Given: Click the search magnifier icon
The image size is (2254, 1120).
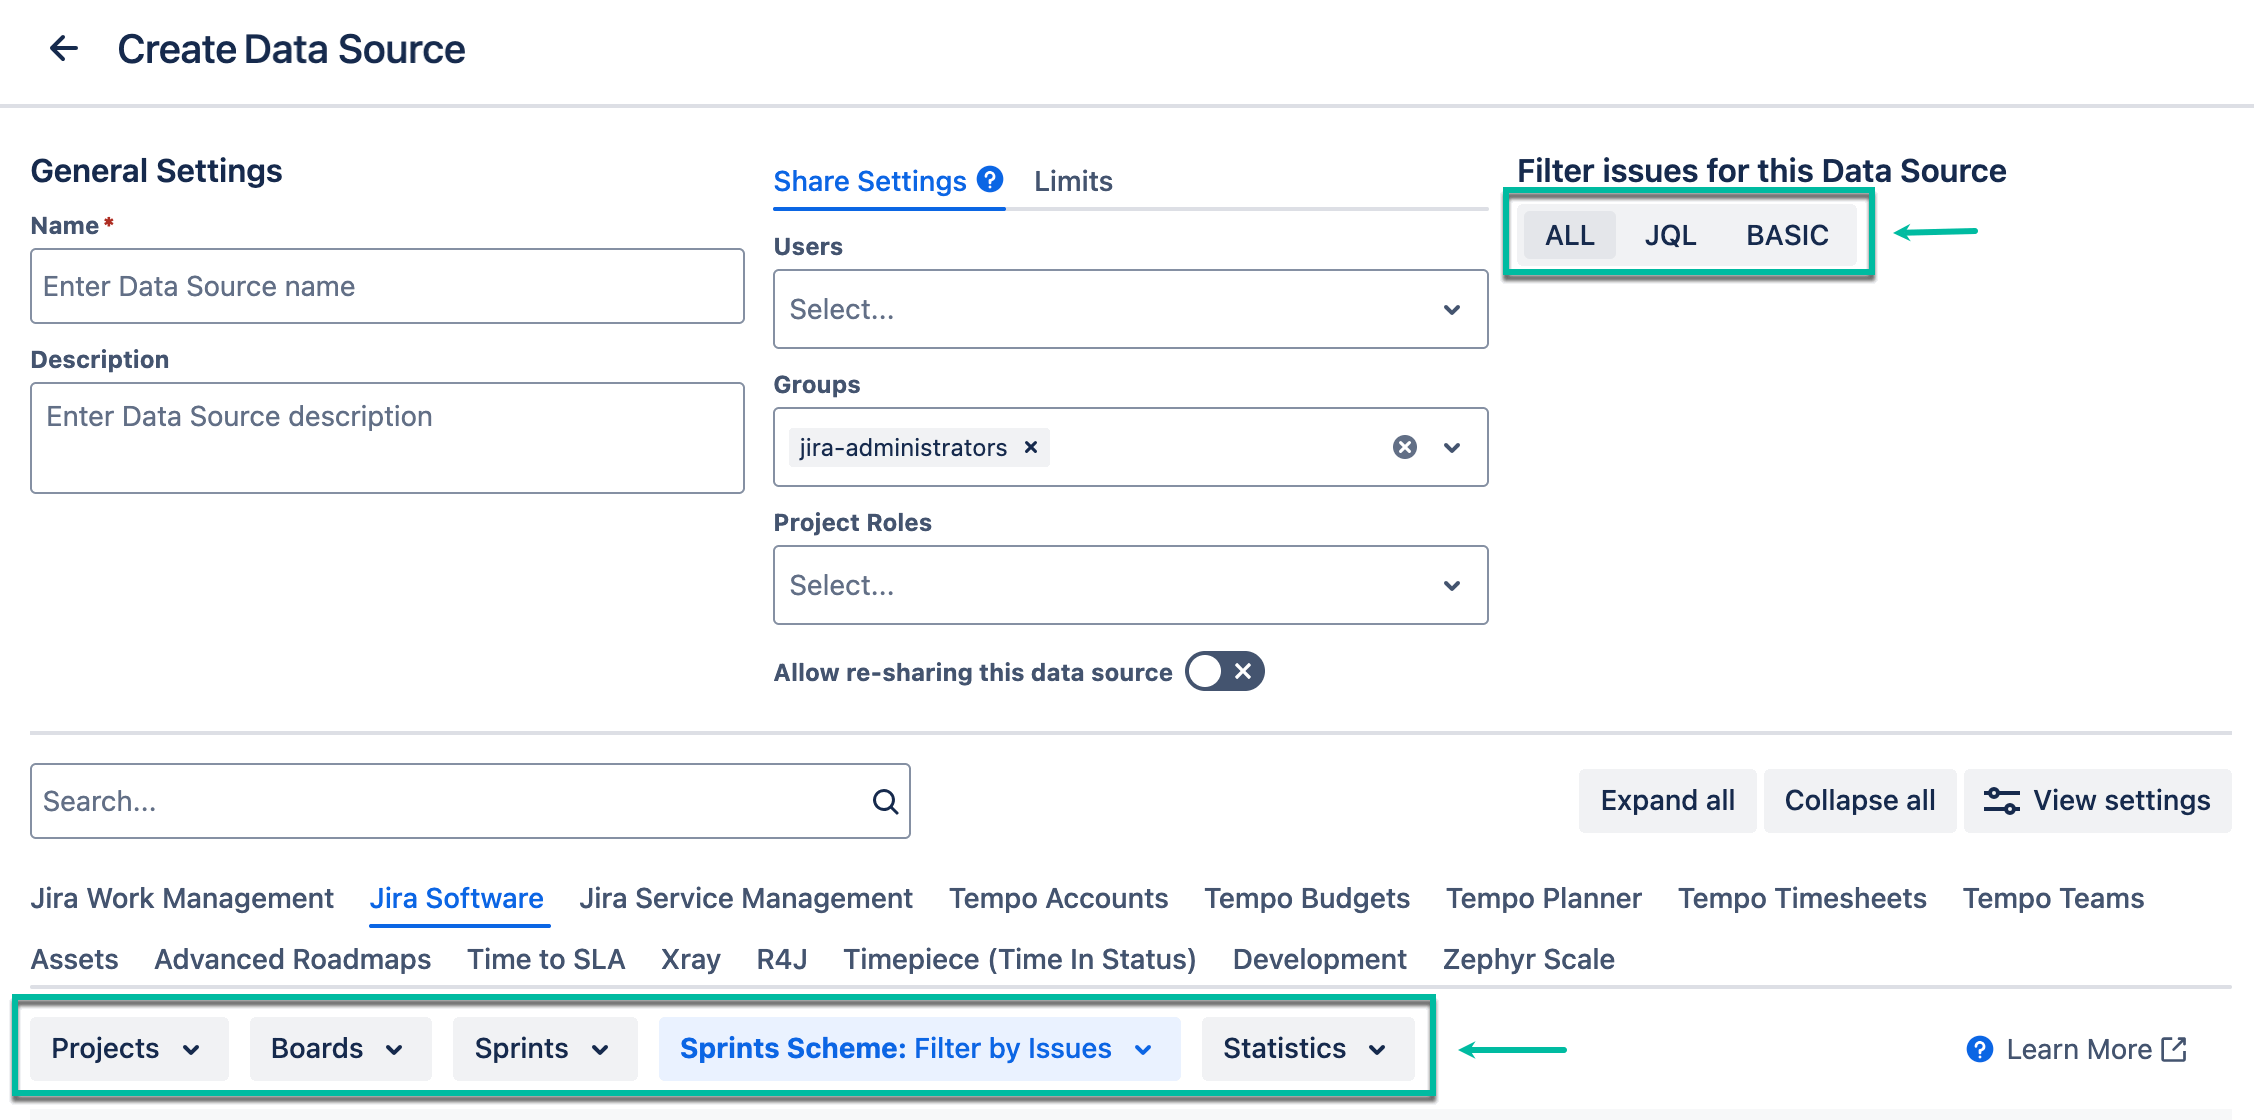Looking at the screenshot, I should coord(884,801).
